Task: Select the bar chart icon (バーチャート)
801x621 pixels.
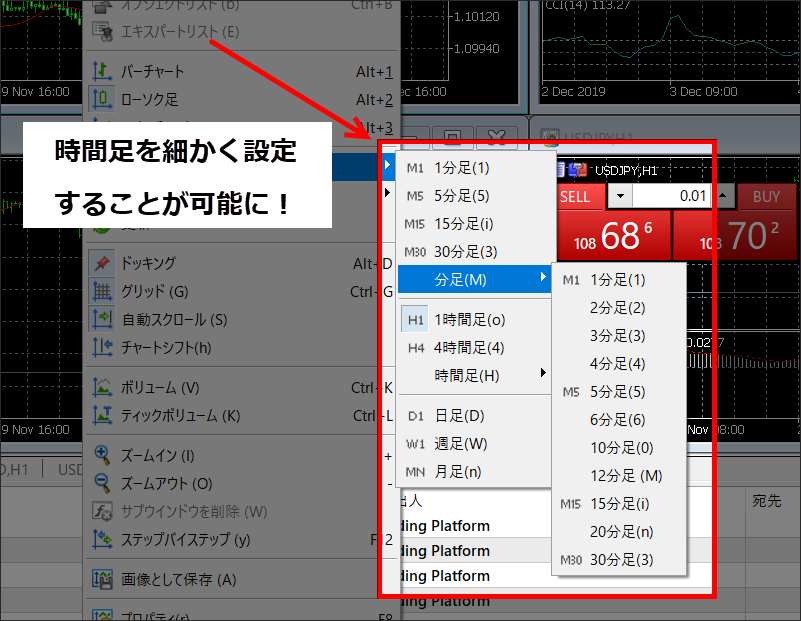Action: click(x=102, y=72)
